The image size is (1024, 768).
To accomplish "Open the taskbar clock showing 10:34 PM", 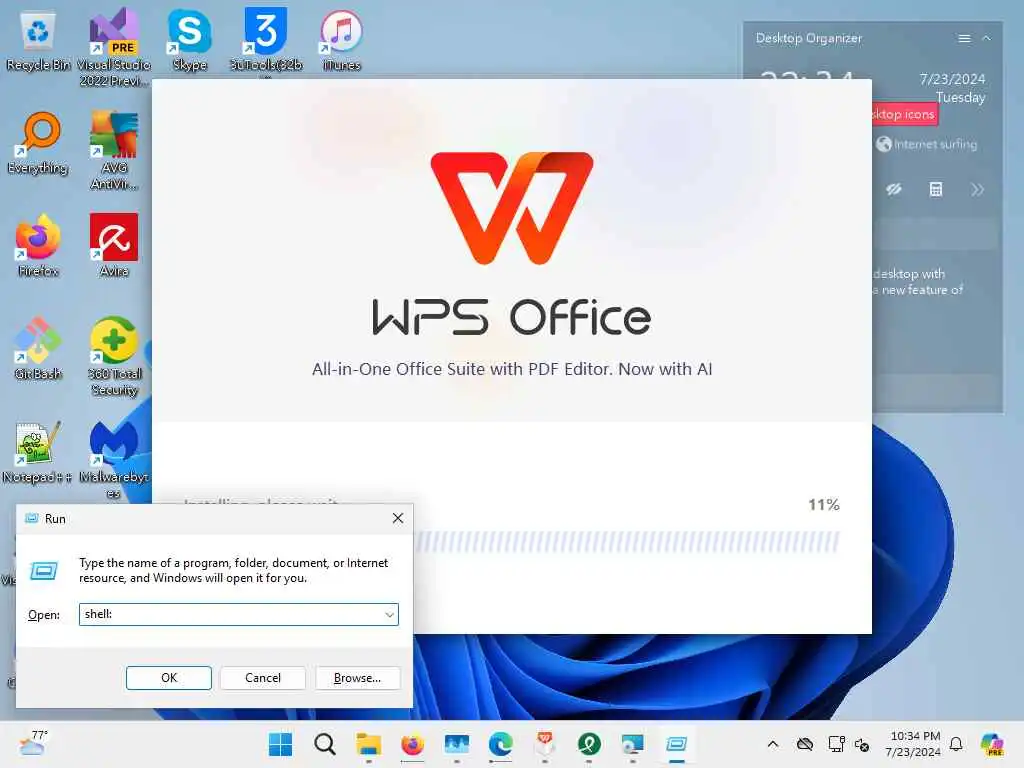I will point(914,744).
